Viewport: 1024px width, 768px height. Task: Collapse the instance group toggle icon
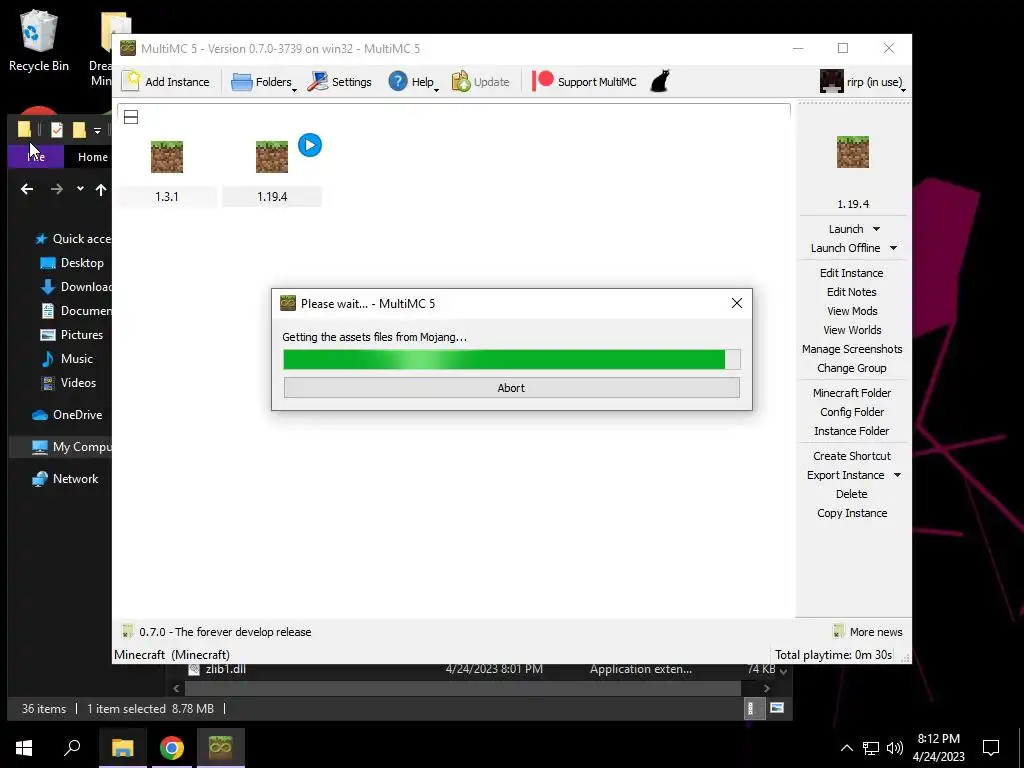tap(131, 118)
